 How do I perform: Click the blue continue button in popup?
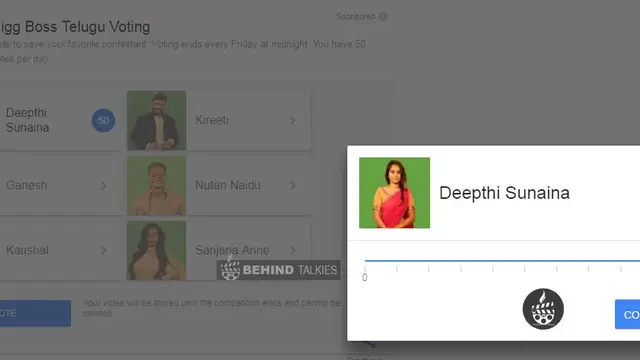(627, 314)
